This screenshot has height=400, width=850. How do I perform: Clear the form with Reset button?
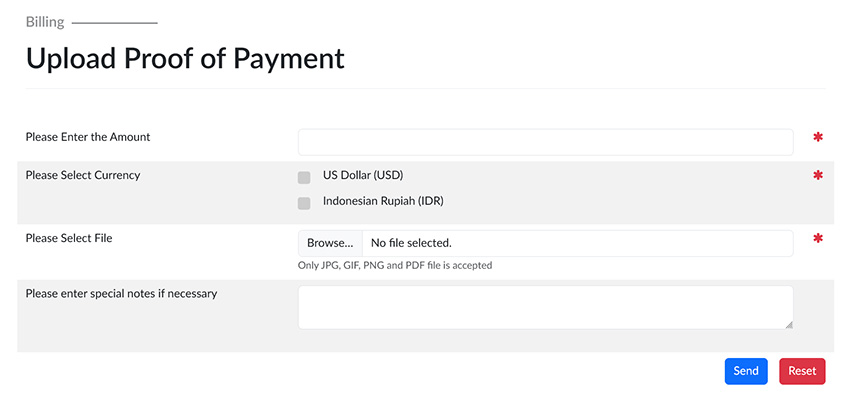802,371
